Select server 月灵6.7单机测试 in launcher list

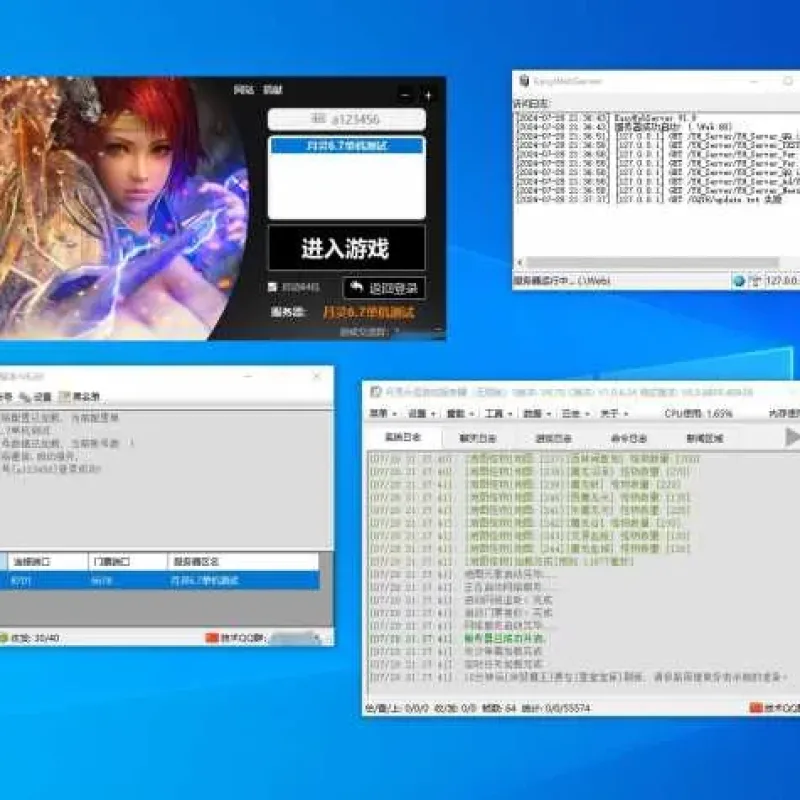[347, 146]
